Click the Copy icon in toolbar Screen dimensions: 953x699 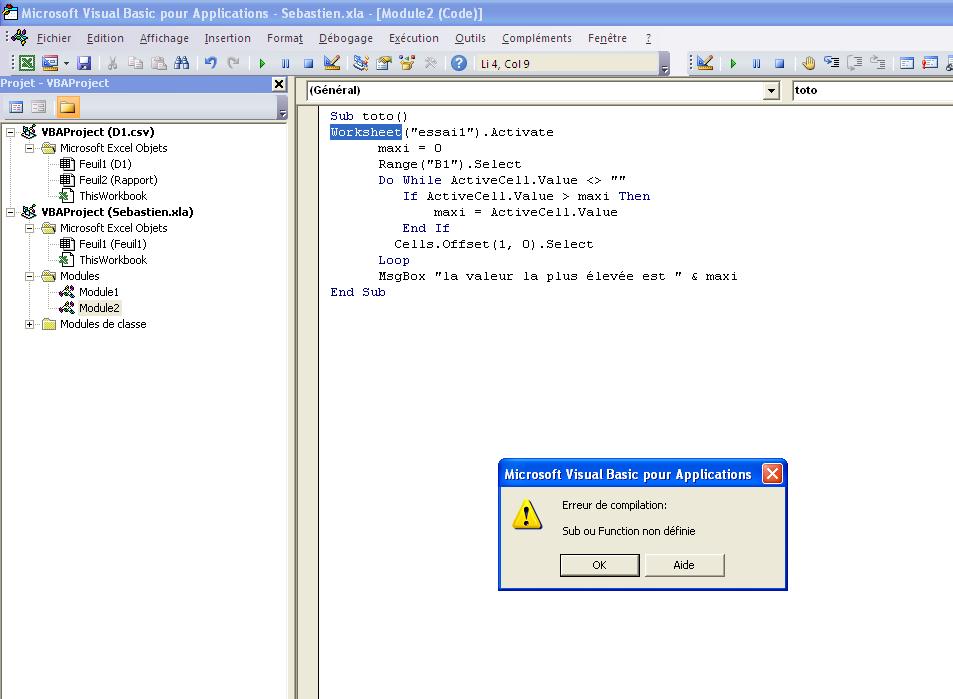pos(136,63)
